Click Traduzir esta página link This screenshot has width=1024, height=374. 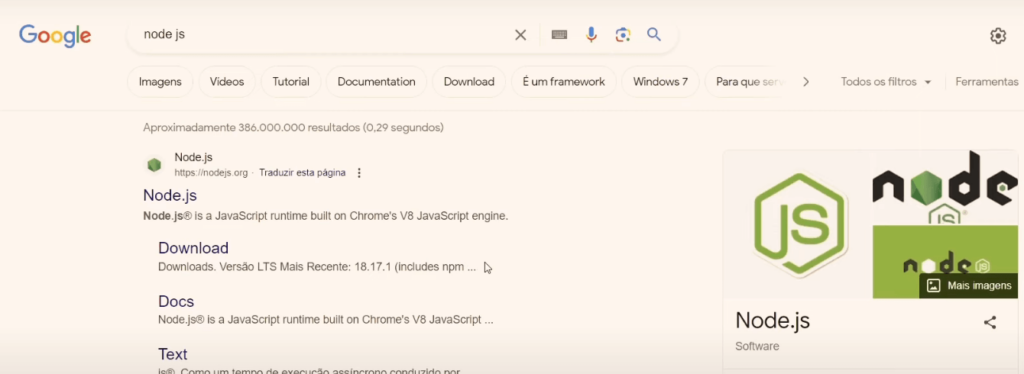(x=302, y=173)
